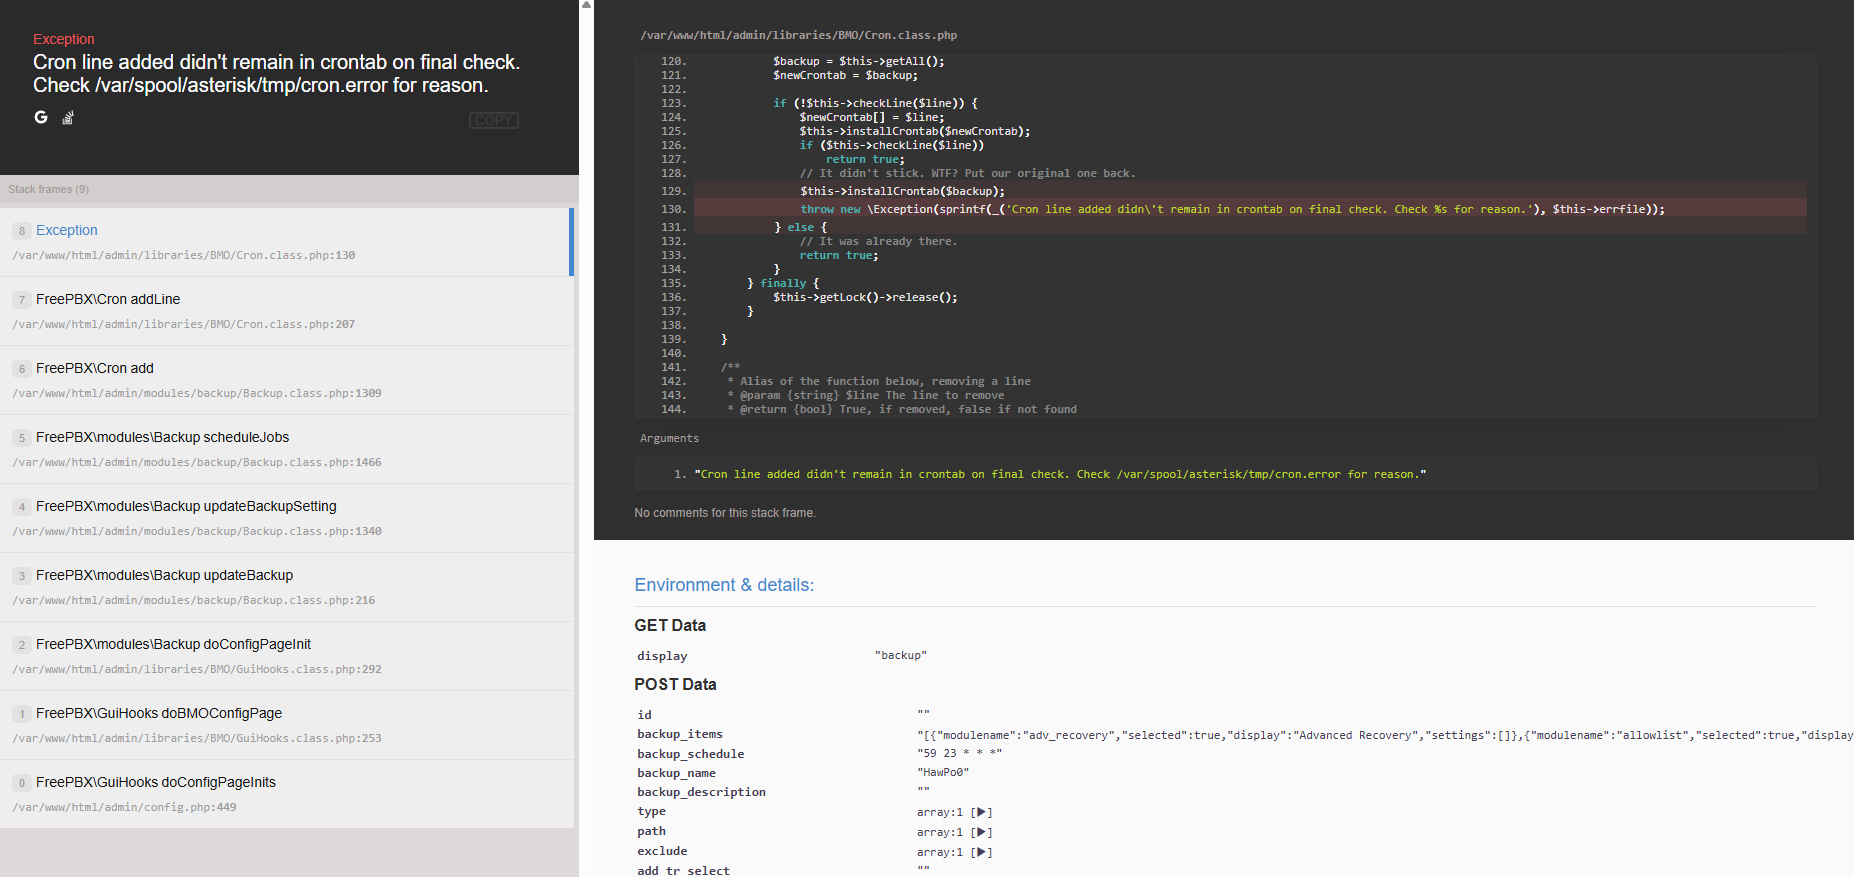1854x877 pixels.
Task: Click scroll-up arrow on left panel scrollbar
Action: click(586, 5)
